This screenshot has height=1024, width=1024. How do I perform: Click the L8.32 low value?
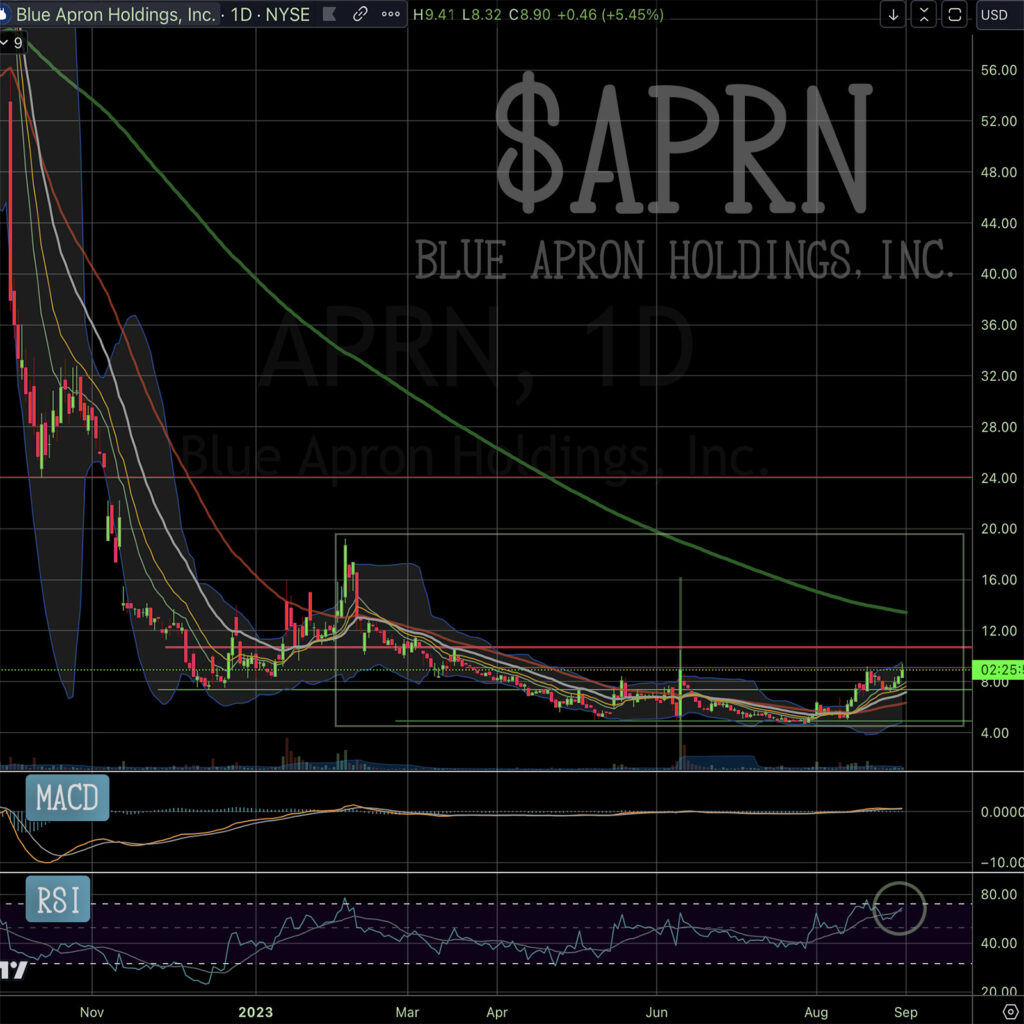click(482, 14)
